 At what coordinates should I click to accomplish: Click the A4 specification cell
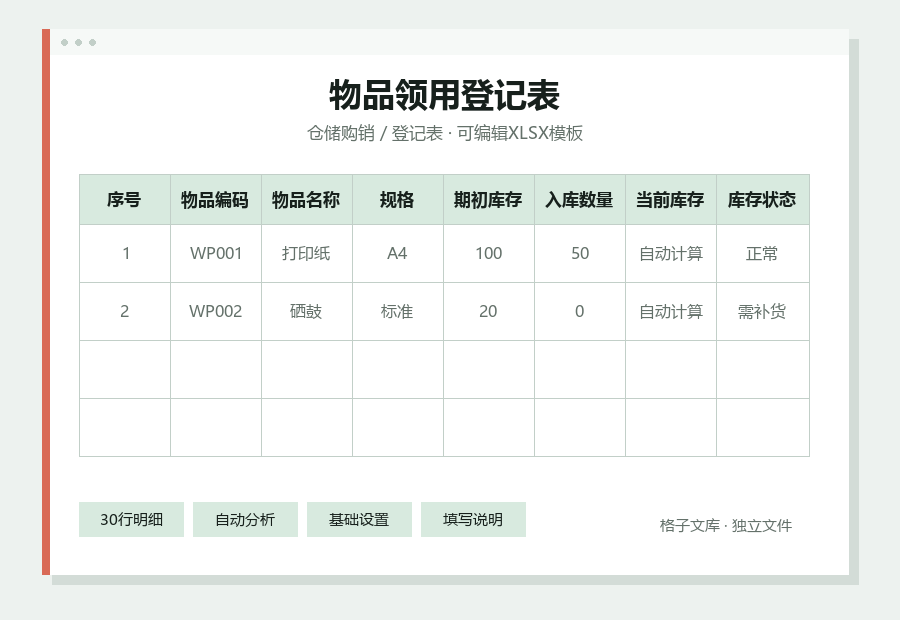pyautogui.click(x=398, y=253)
